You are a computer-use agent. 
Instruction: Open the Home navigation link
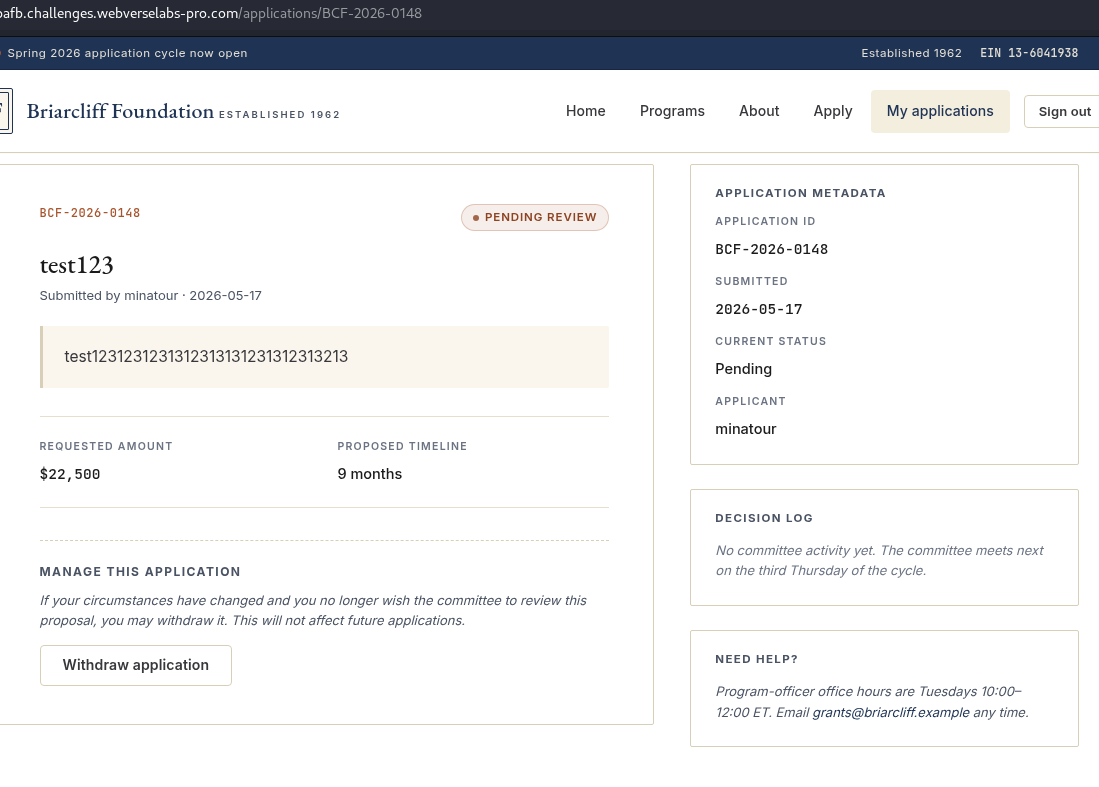coord(585,111)
